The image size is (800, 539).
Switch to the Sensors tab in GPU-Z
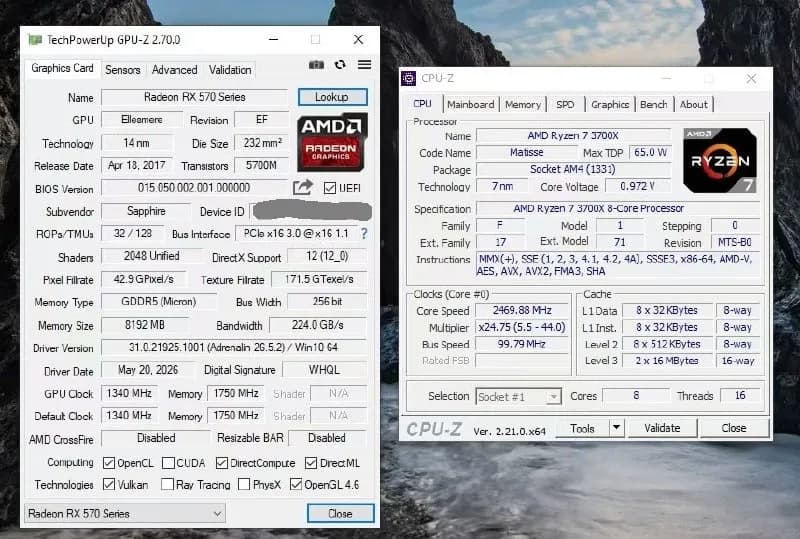click(x=122, y=70)
